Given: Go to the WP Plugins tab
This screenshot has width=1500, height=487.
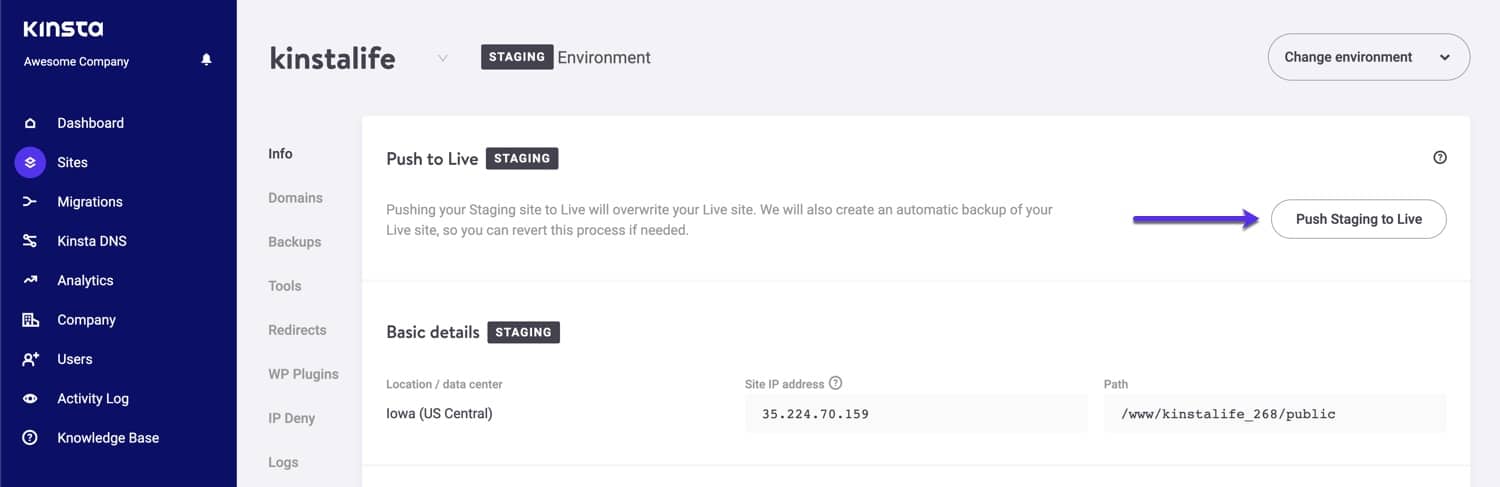Looking at the screenshot, I should [303, 374].
